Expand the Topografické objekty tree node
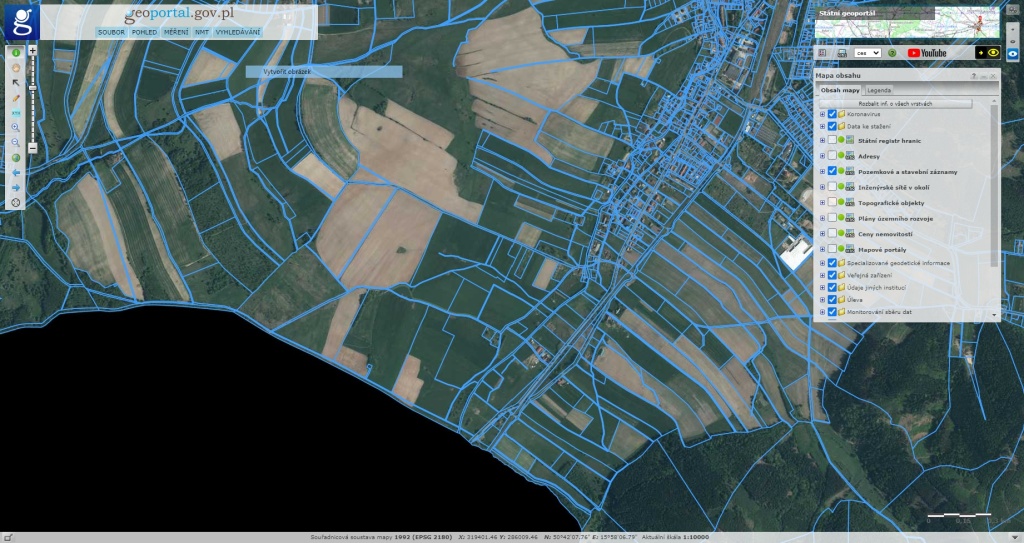This screenshot has height=543, width=1024. (822, 202)
